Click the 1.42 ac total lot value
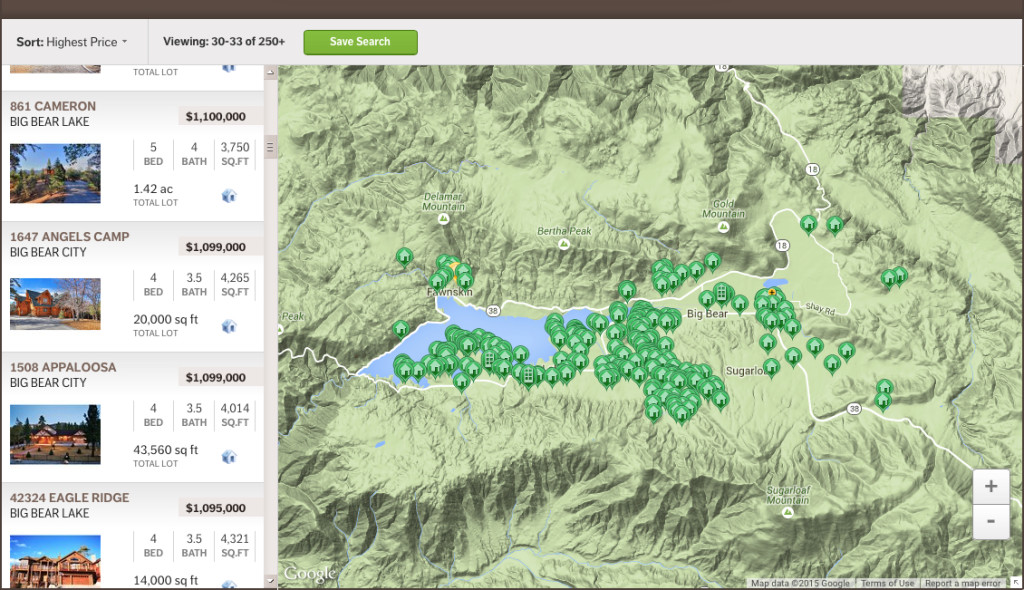Screen dimensions: 1024x590 click(153, 189)
